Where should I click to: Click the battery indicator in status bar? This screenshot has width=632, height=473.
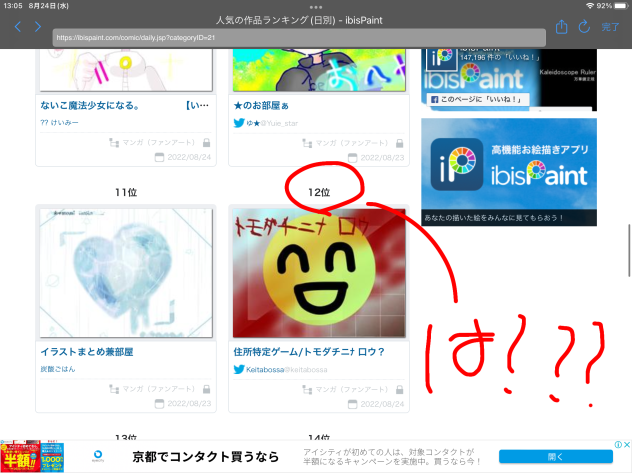(x=621, y=6)
